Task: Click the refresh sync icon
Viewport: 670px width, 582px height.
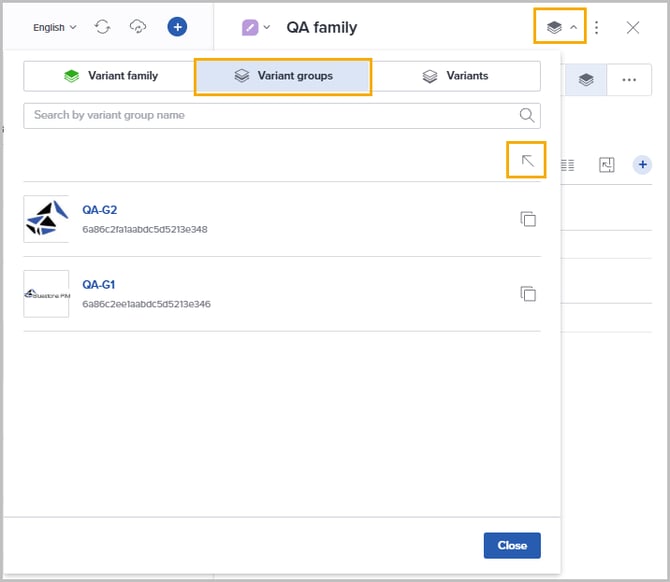Action: coord(103,27)
